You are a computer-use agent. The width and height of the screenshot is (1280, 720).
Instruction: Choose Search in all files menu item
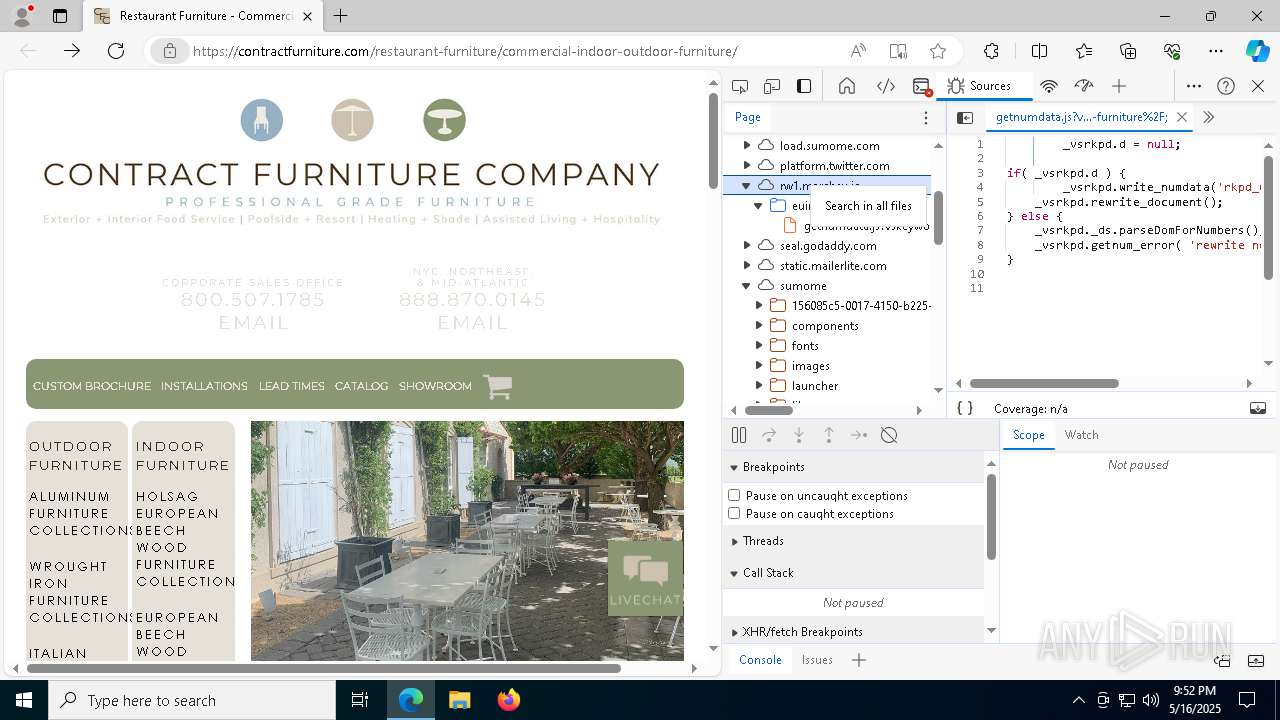(x=868, y=205)
